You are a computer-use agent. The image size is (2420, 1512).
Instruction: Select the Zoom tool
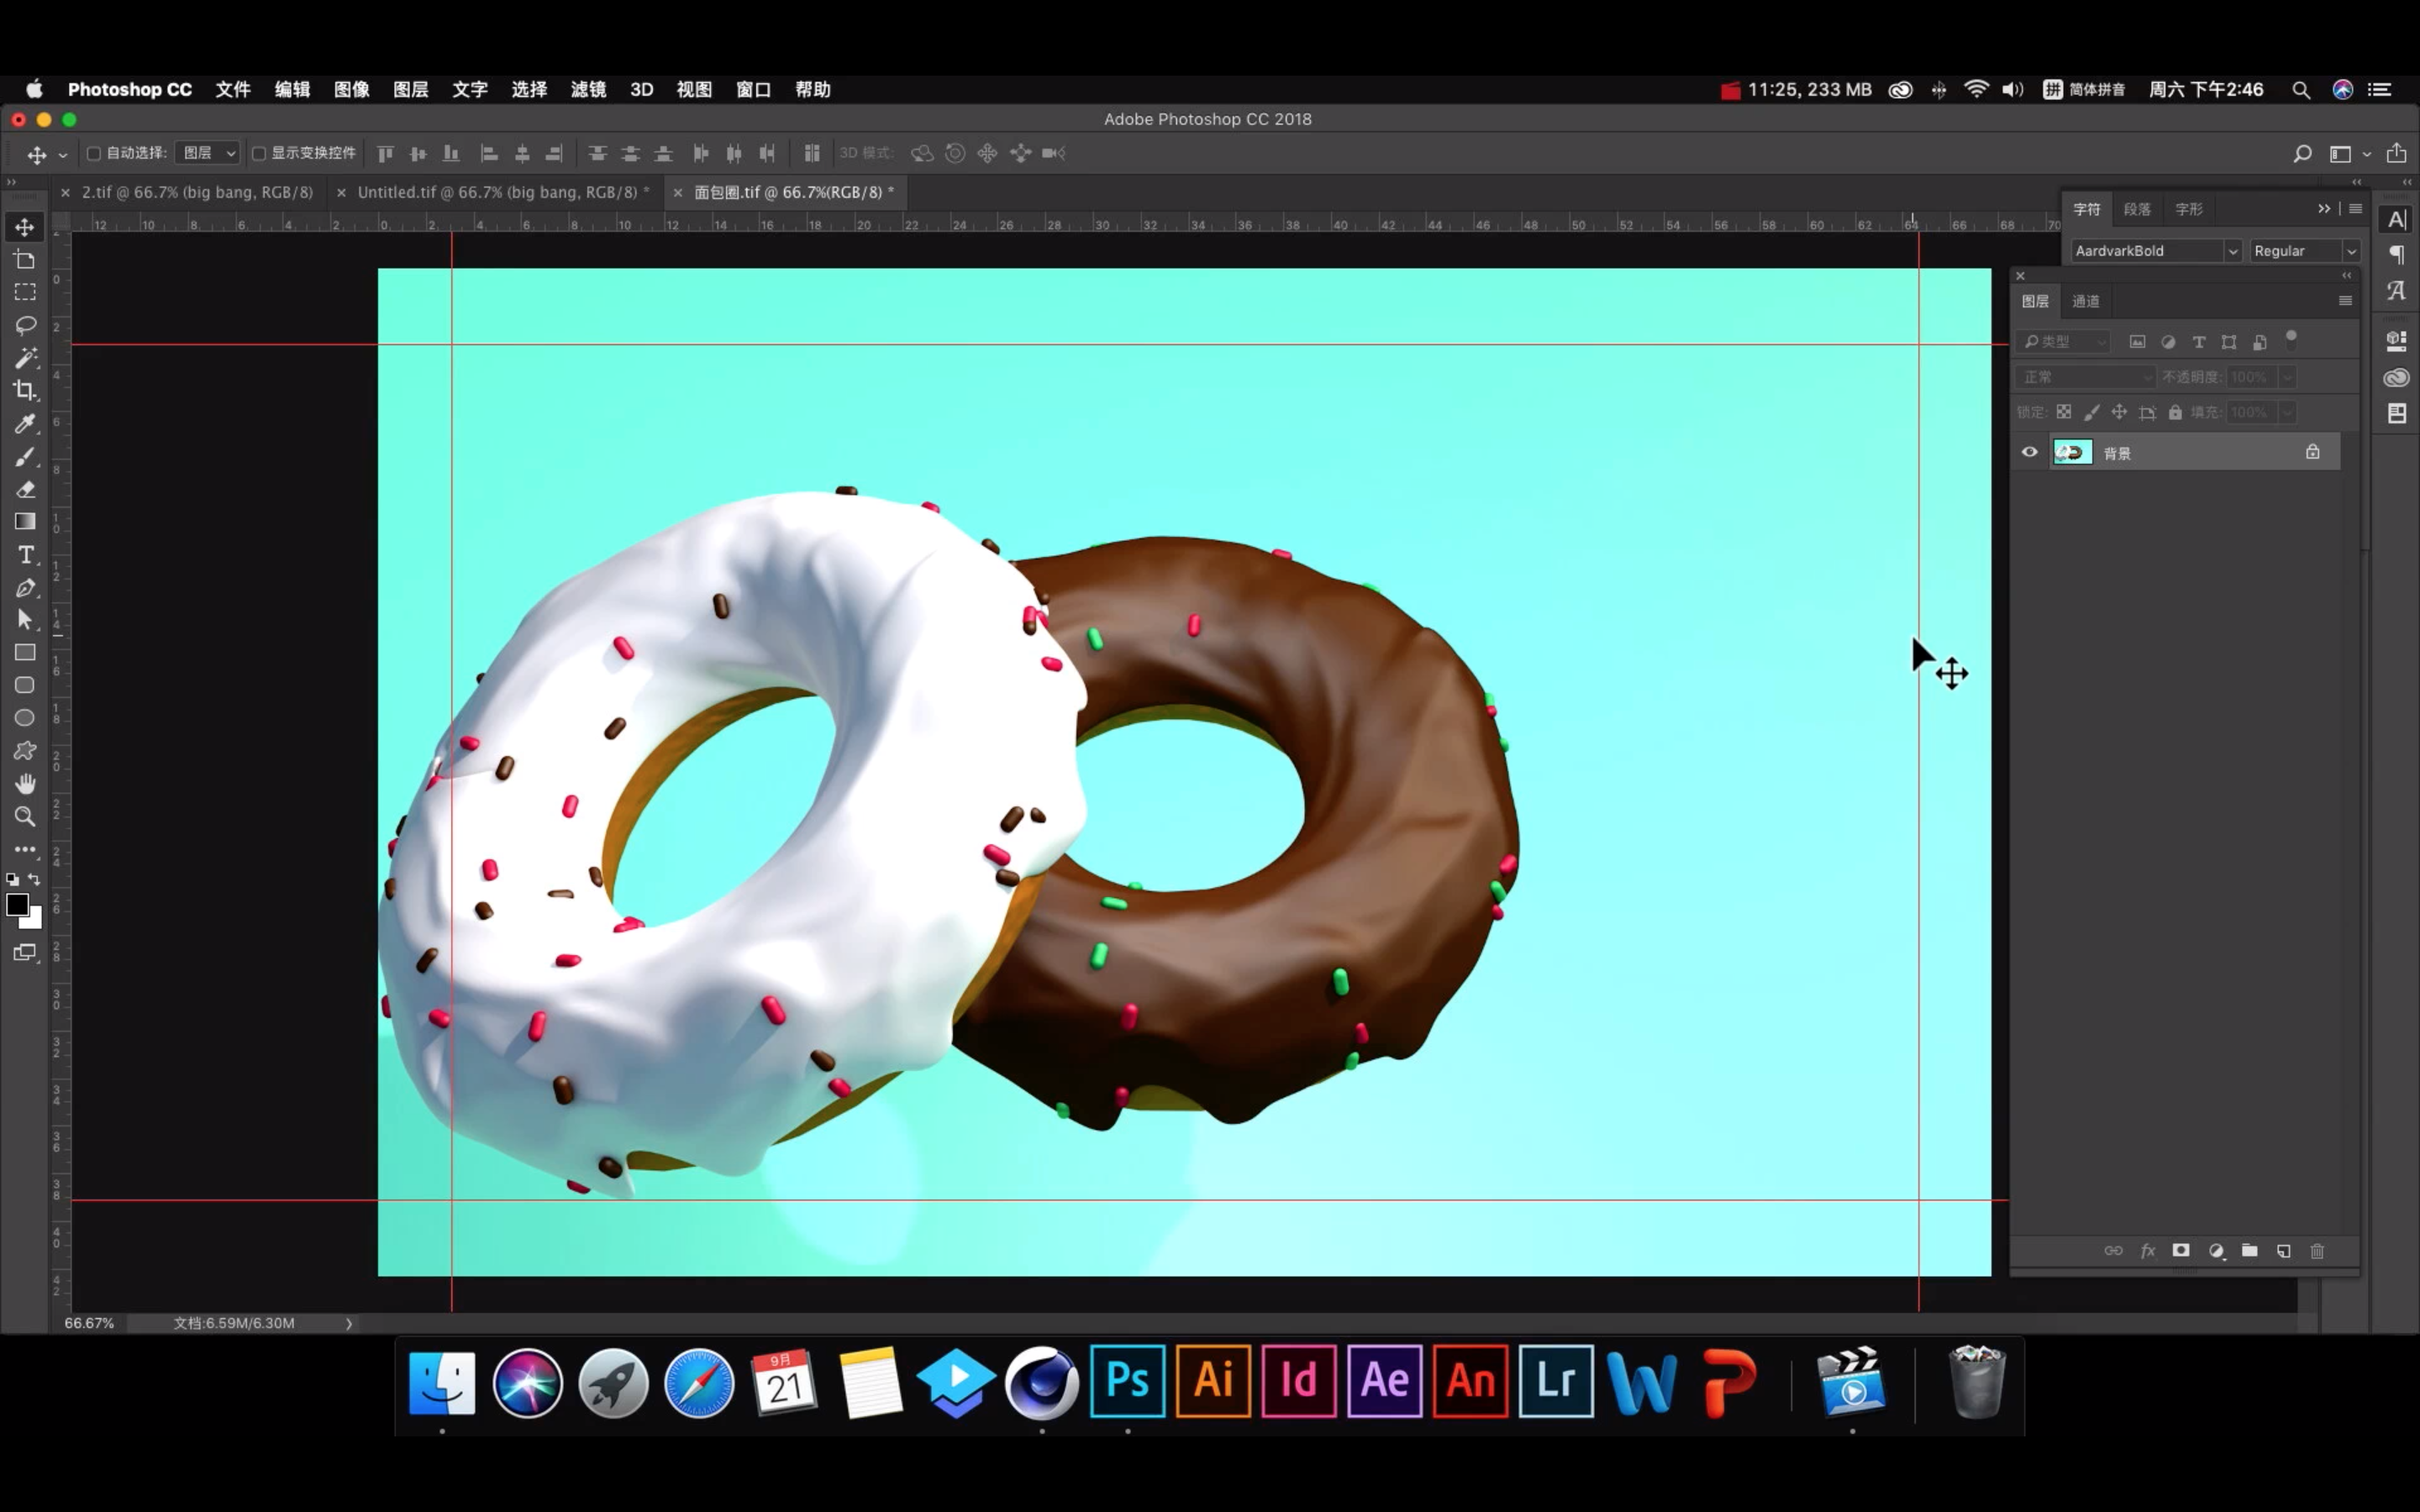(x=25, y=817)
